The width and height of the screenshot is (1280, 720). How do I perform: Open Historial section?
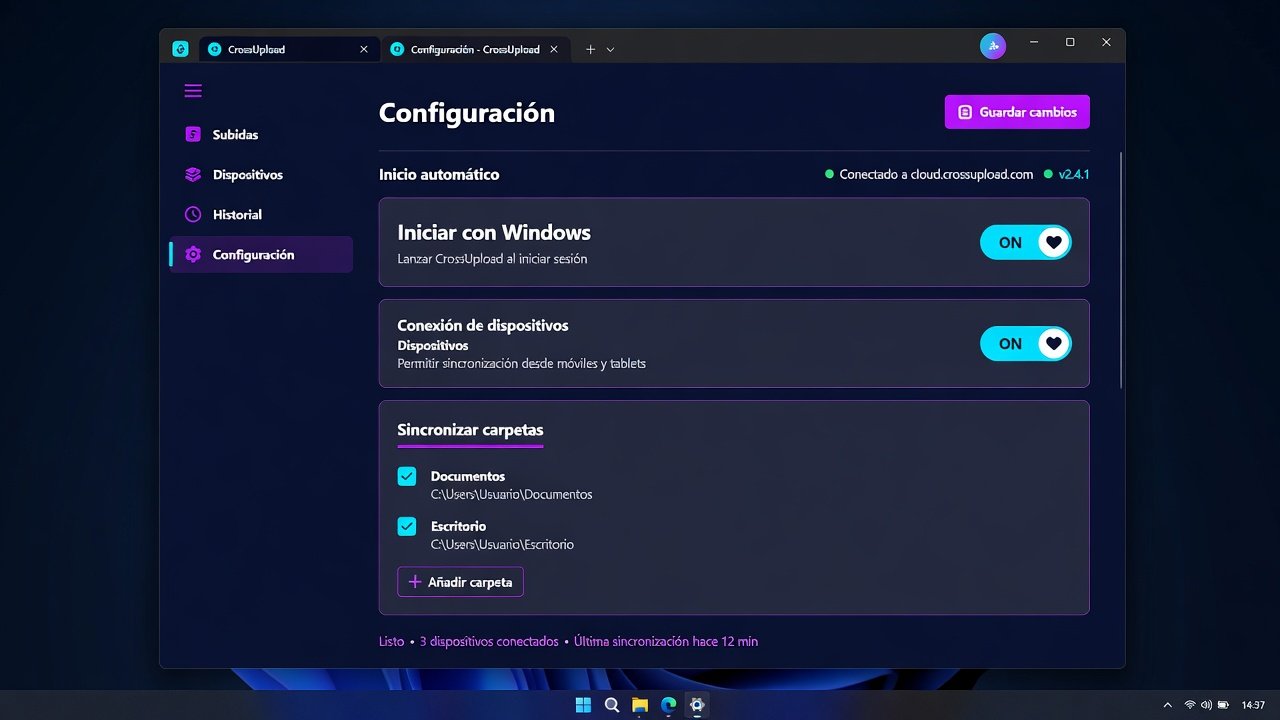point(261,214)
